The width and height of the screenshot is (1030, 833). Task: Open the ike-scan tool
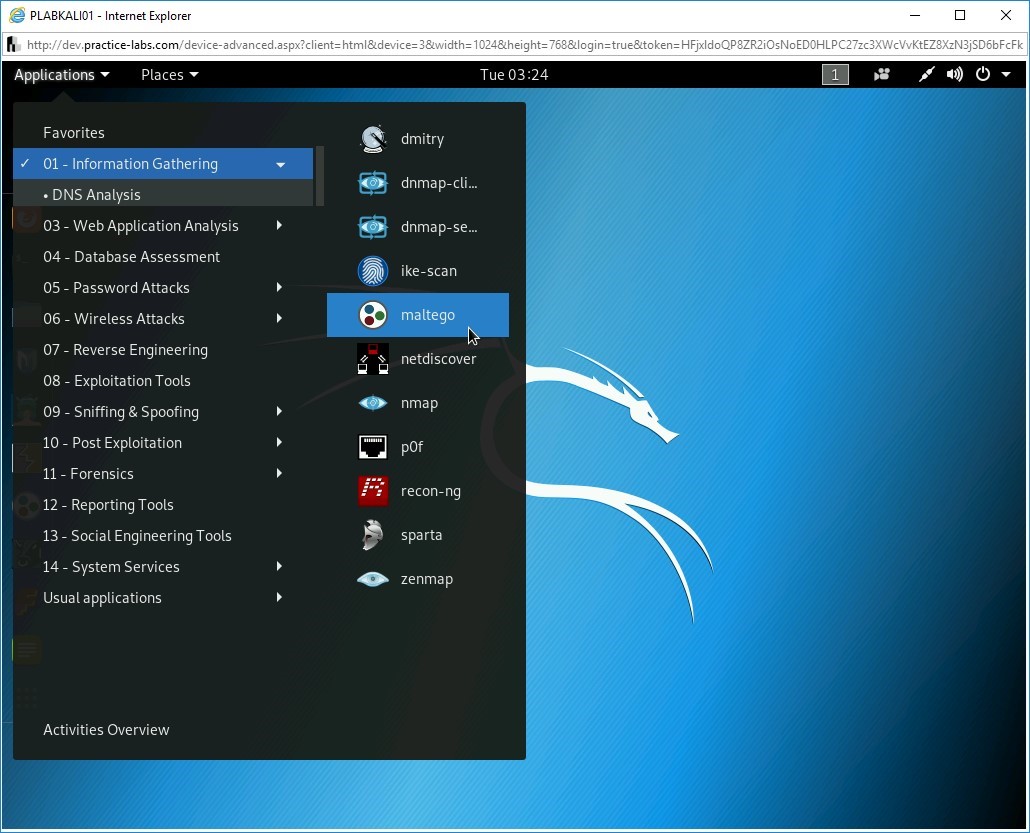coord(428,271)
